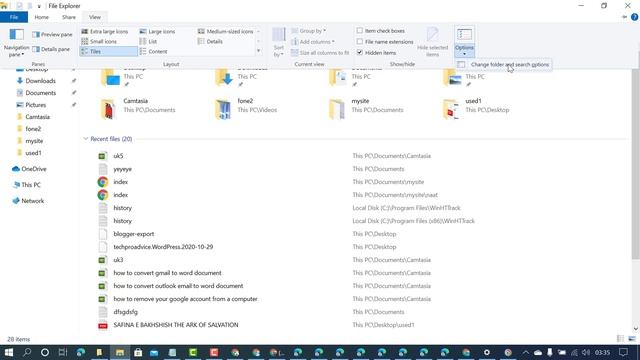Select List layout
This screenshot has width=640, height=360.
click(149, 42)
